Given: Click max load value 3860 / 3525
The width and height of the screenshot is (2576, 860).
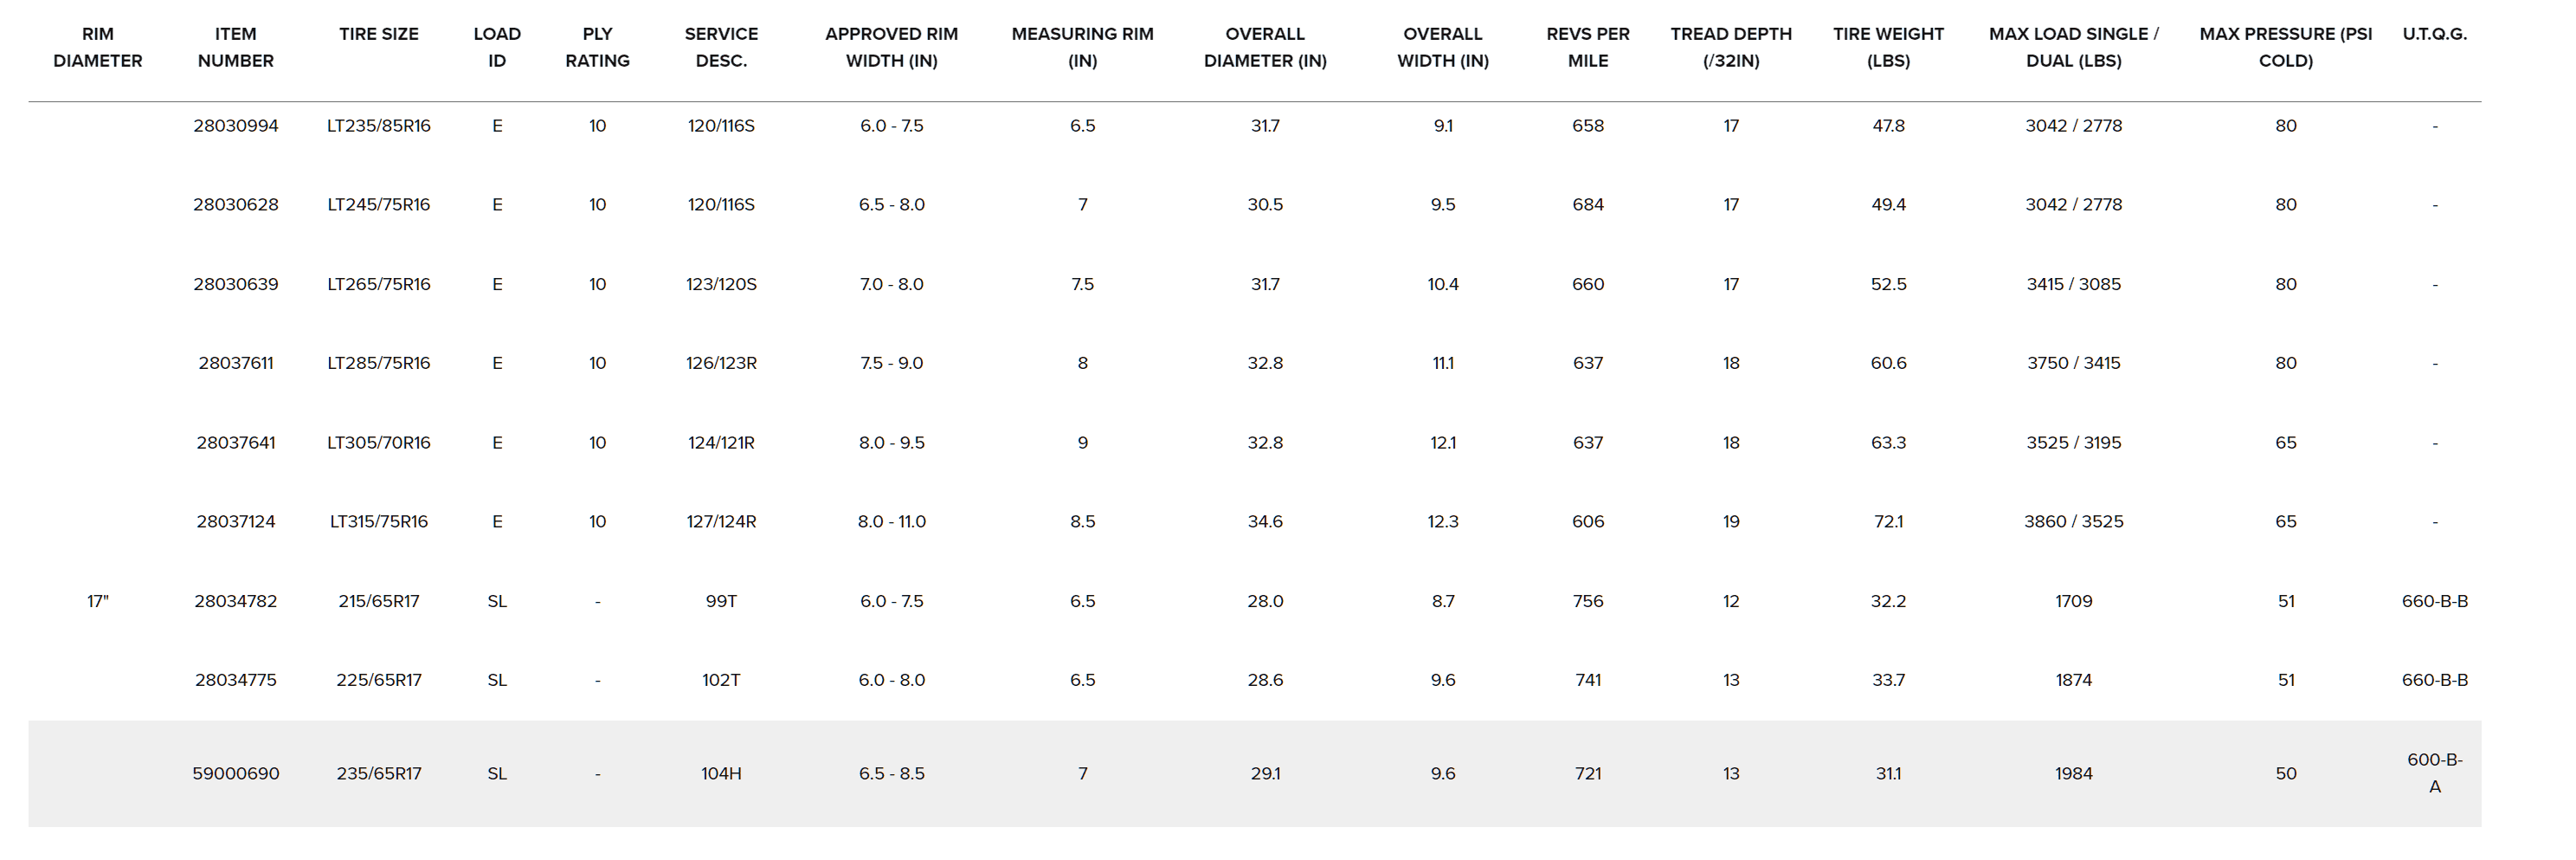Looking at the screenshot, I should tap(2073, 521).
